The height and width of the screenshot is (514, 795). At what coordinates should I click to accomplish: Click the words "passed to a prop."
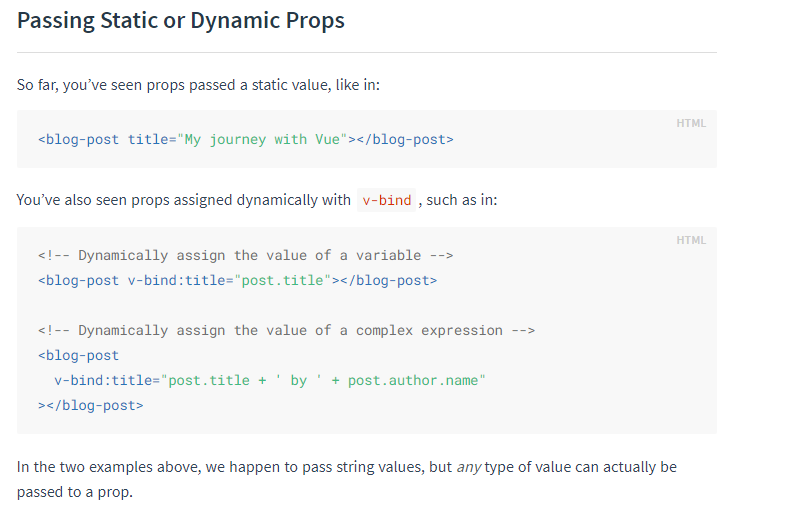click(x=74, y=493)
